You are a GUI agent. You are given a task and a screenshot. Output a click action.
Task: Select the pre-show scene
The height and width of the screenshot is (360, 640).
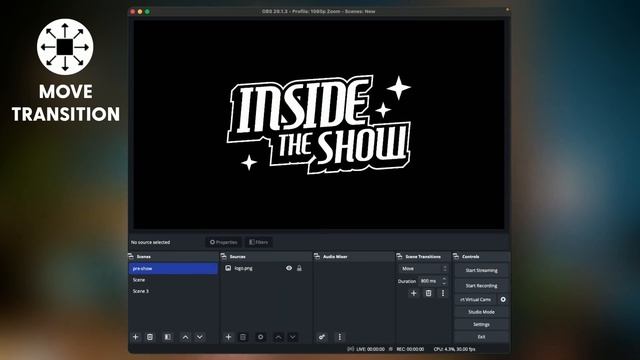[173, 269]
